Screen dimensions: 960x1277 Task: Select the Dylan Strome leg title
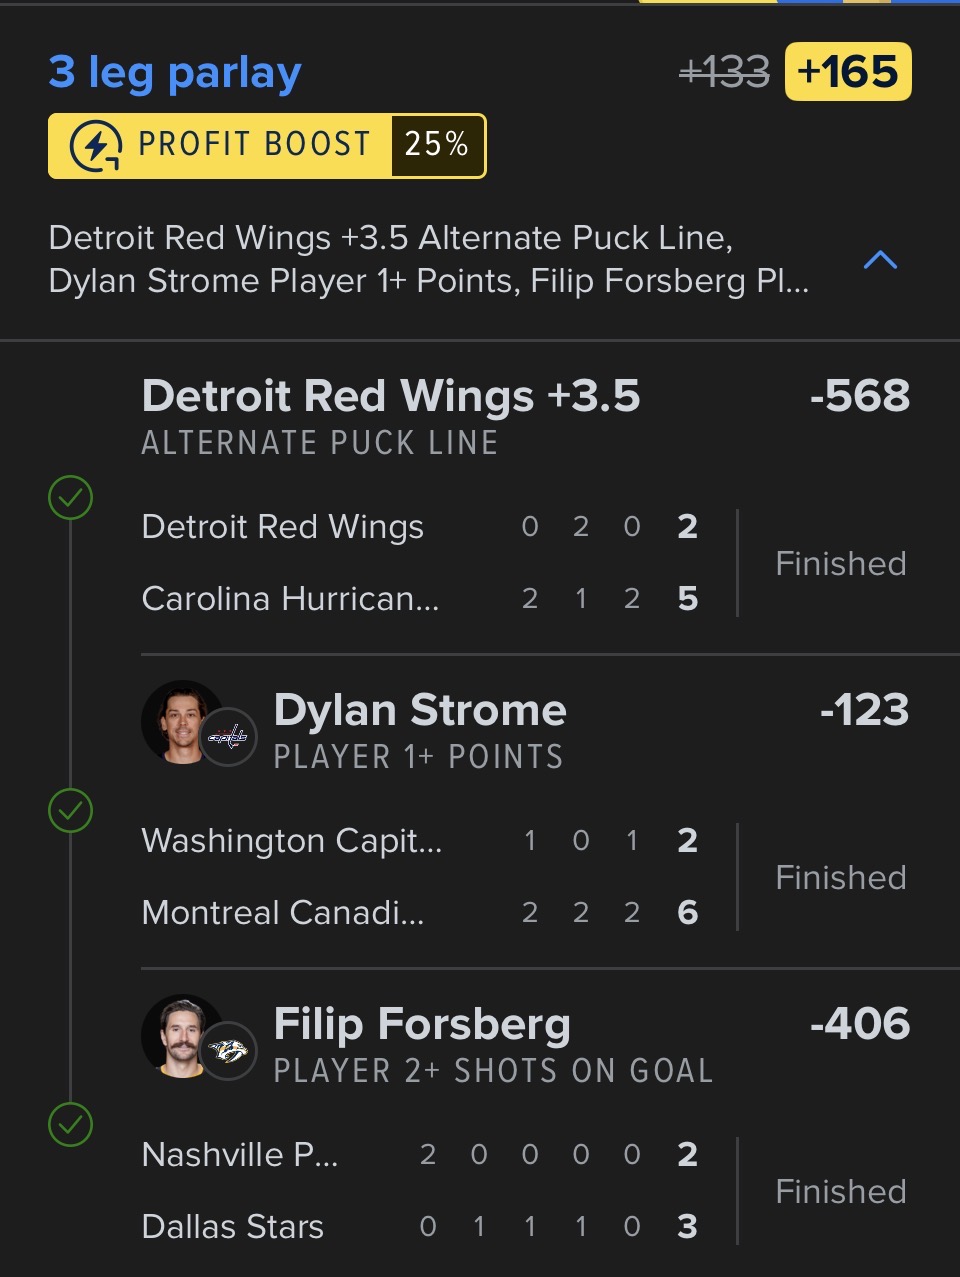[x=420, y=710]
